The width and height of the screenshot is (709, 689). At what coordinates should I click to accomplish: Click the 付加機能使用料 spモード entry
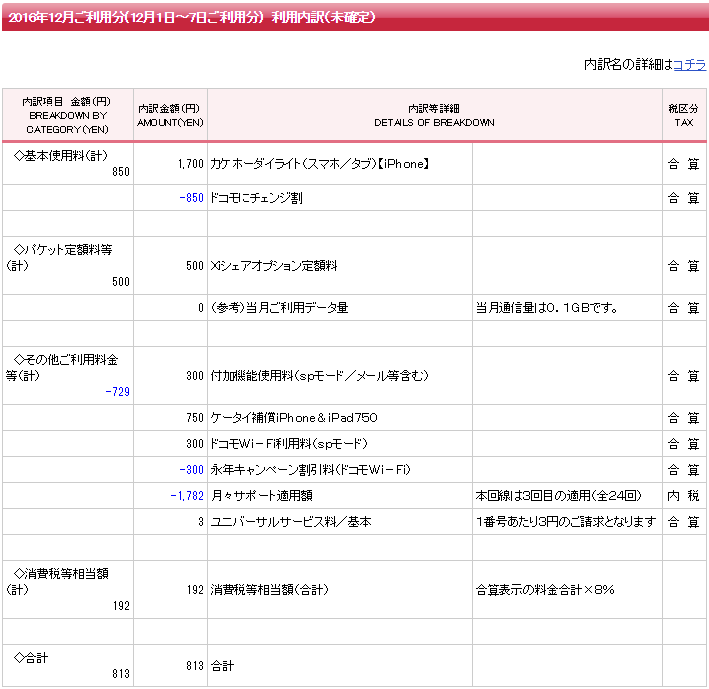318,376
